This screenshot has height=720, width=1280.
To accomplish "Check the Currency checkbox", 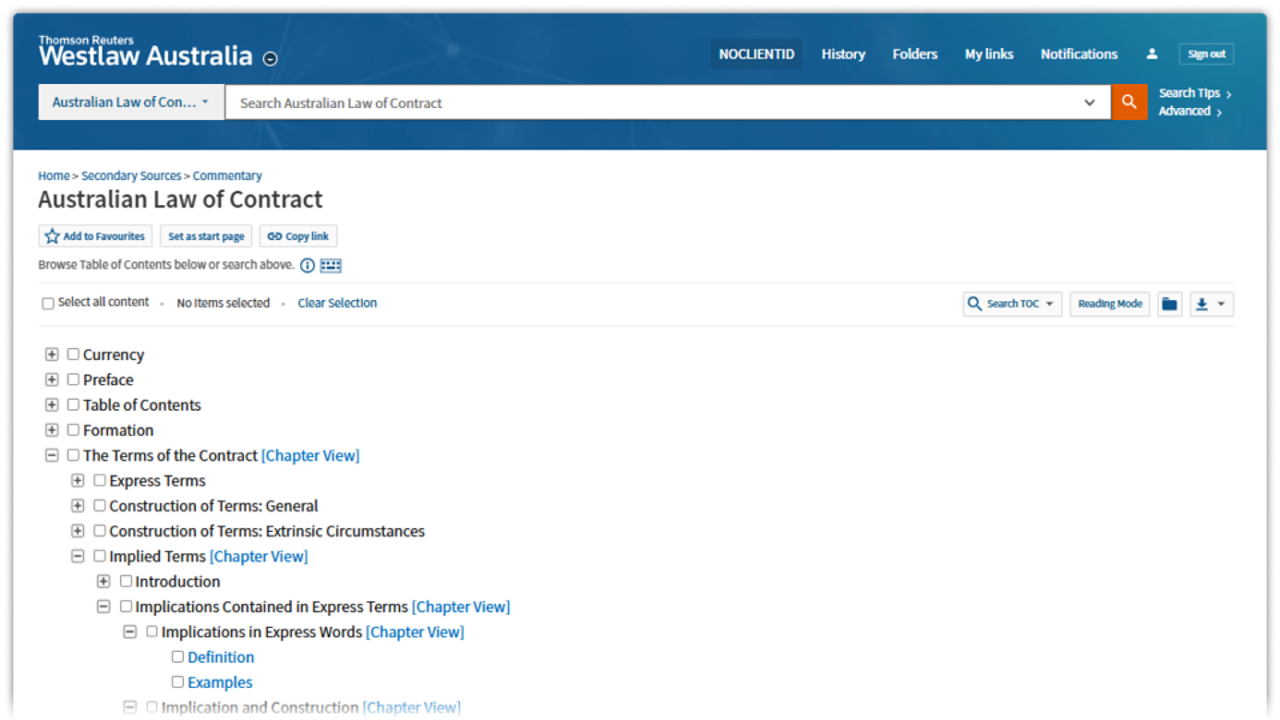I will point(73,354).
